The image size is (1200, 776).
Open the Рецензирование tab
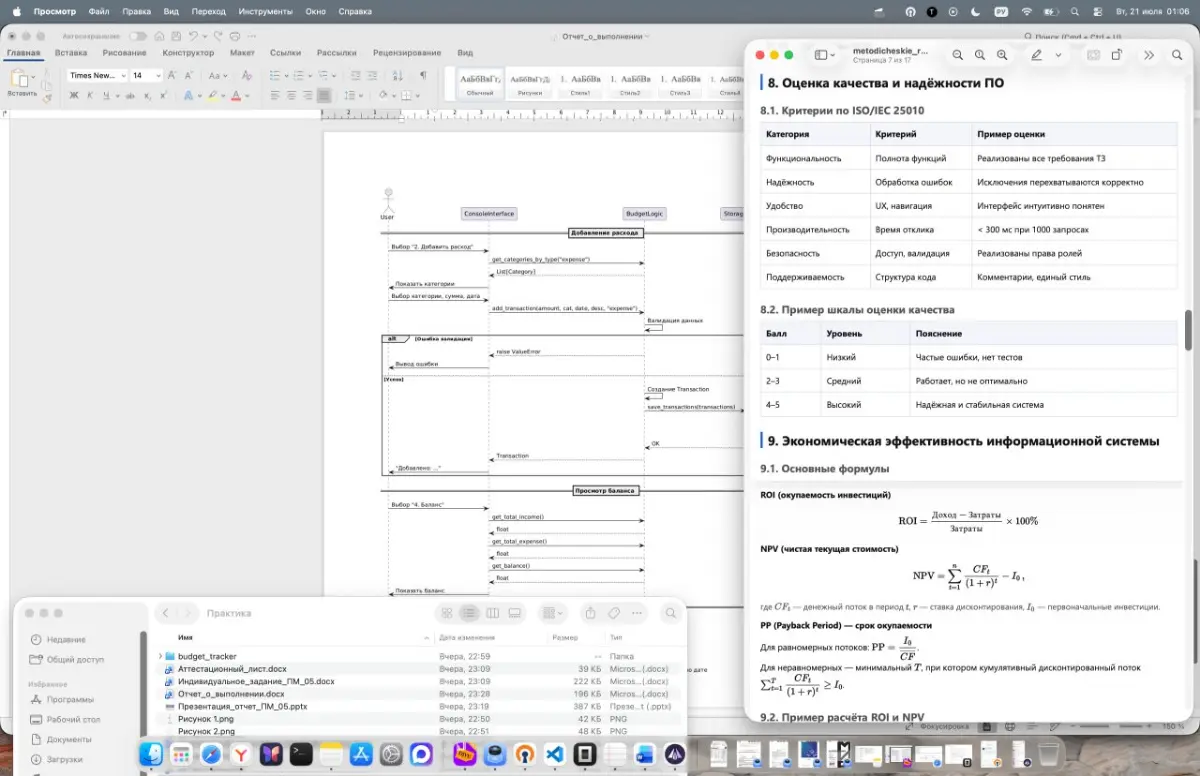(407, 53)
